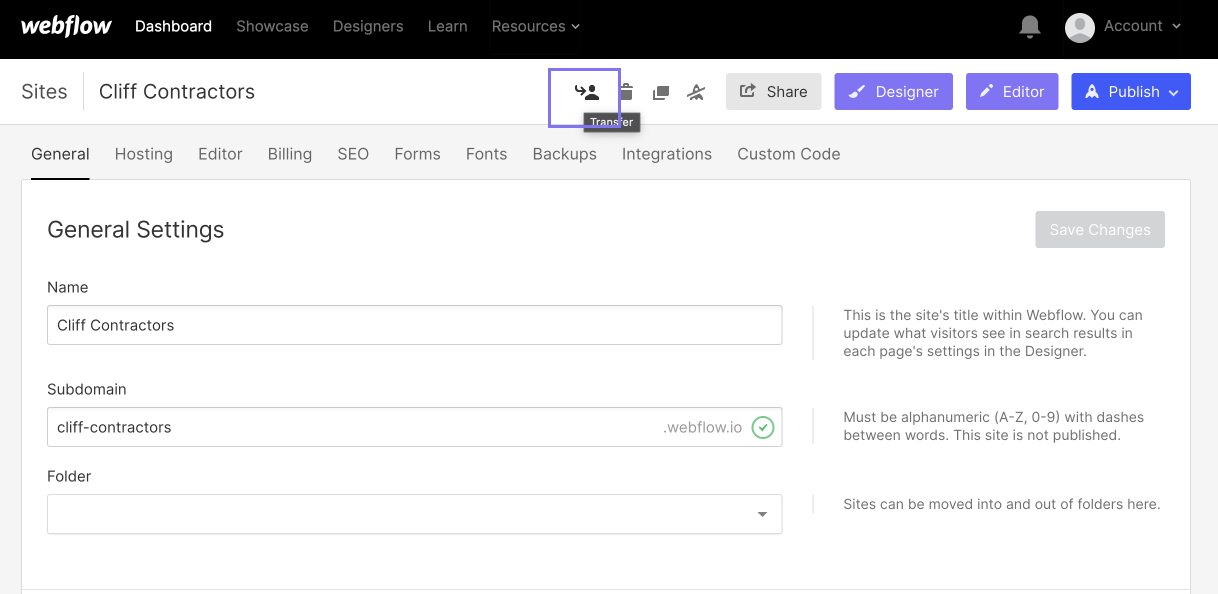The image size is (1218, 594).
Task: Click the .webflow.io suffix text
Action: pyautogui.click(x=703, y=428)
